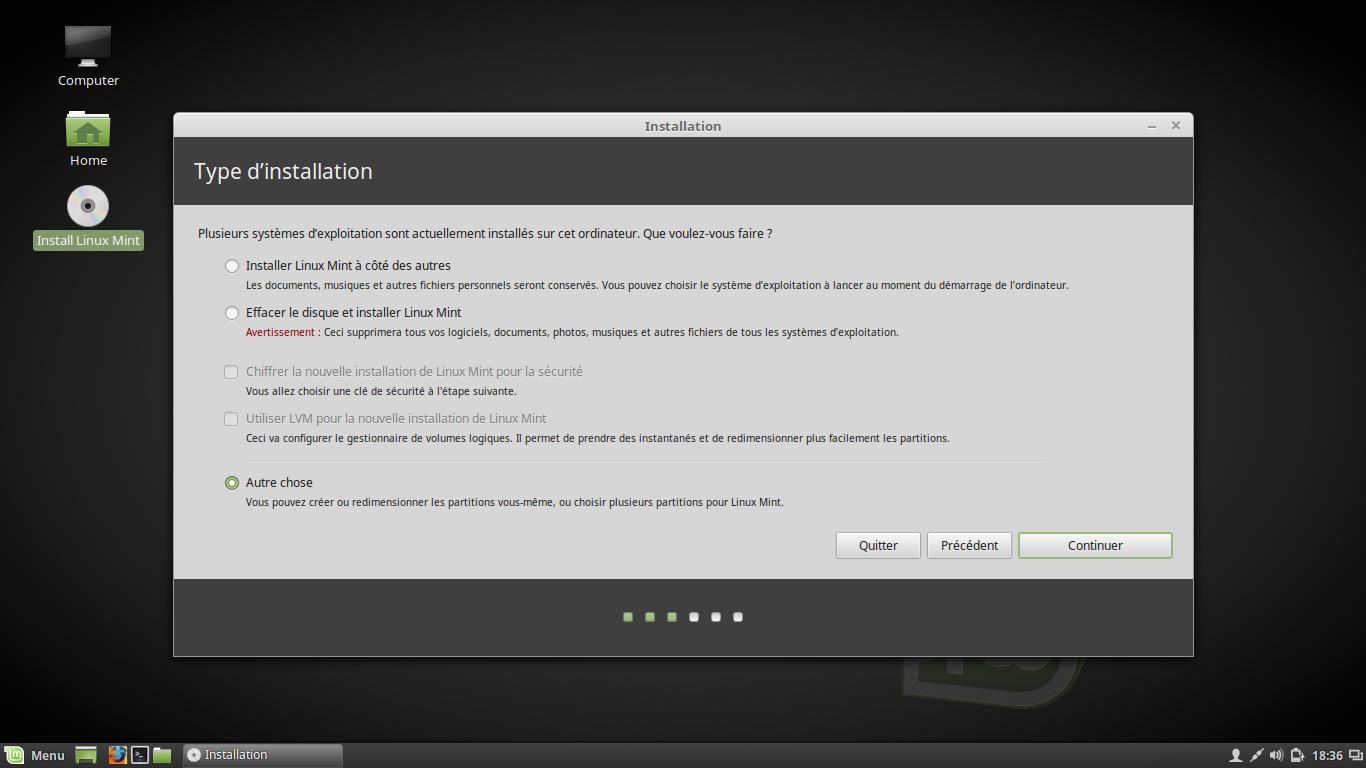The width and height of the screenshot is (1366, 768).
Task: Click the power battery tray icon
Action: tap(1297, 755)
